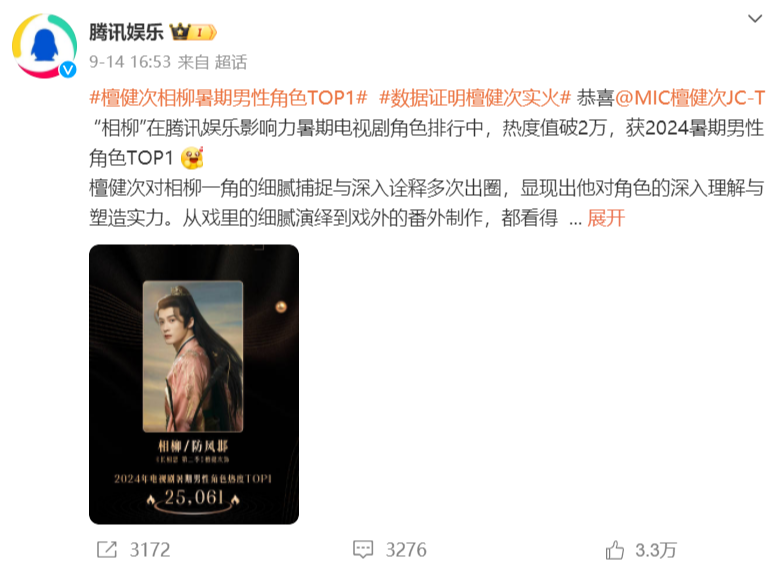Open comments via speech bubble icon

tap(363, 550)
